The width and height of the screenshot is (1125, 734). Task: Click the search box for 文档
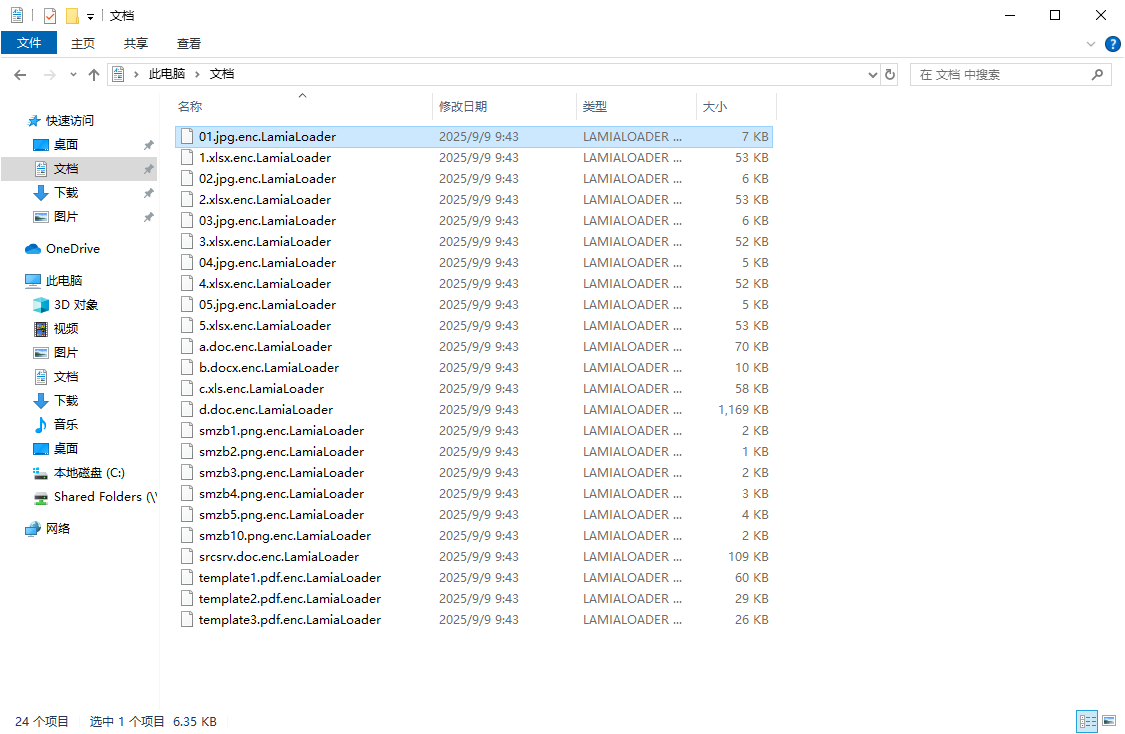(1000, 75)
